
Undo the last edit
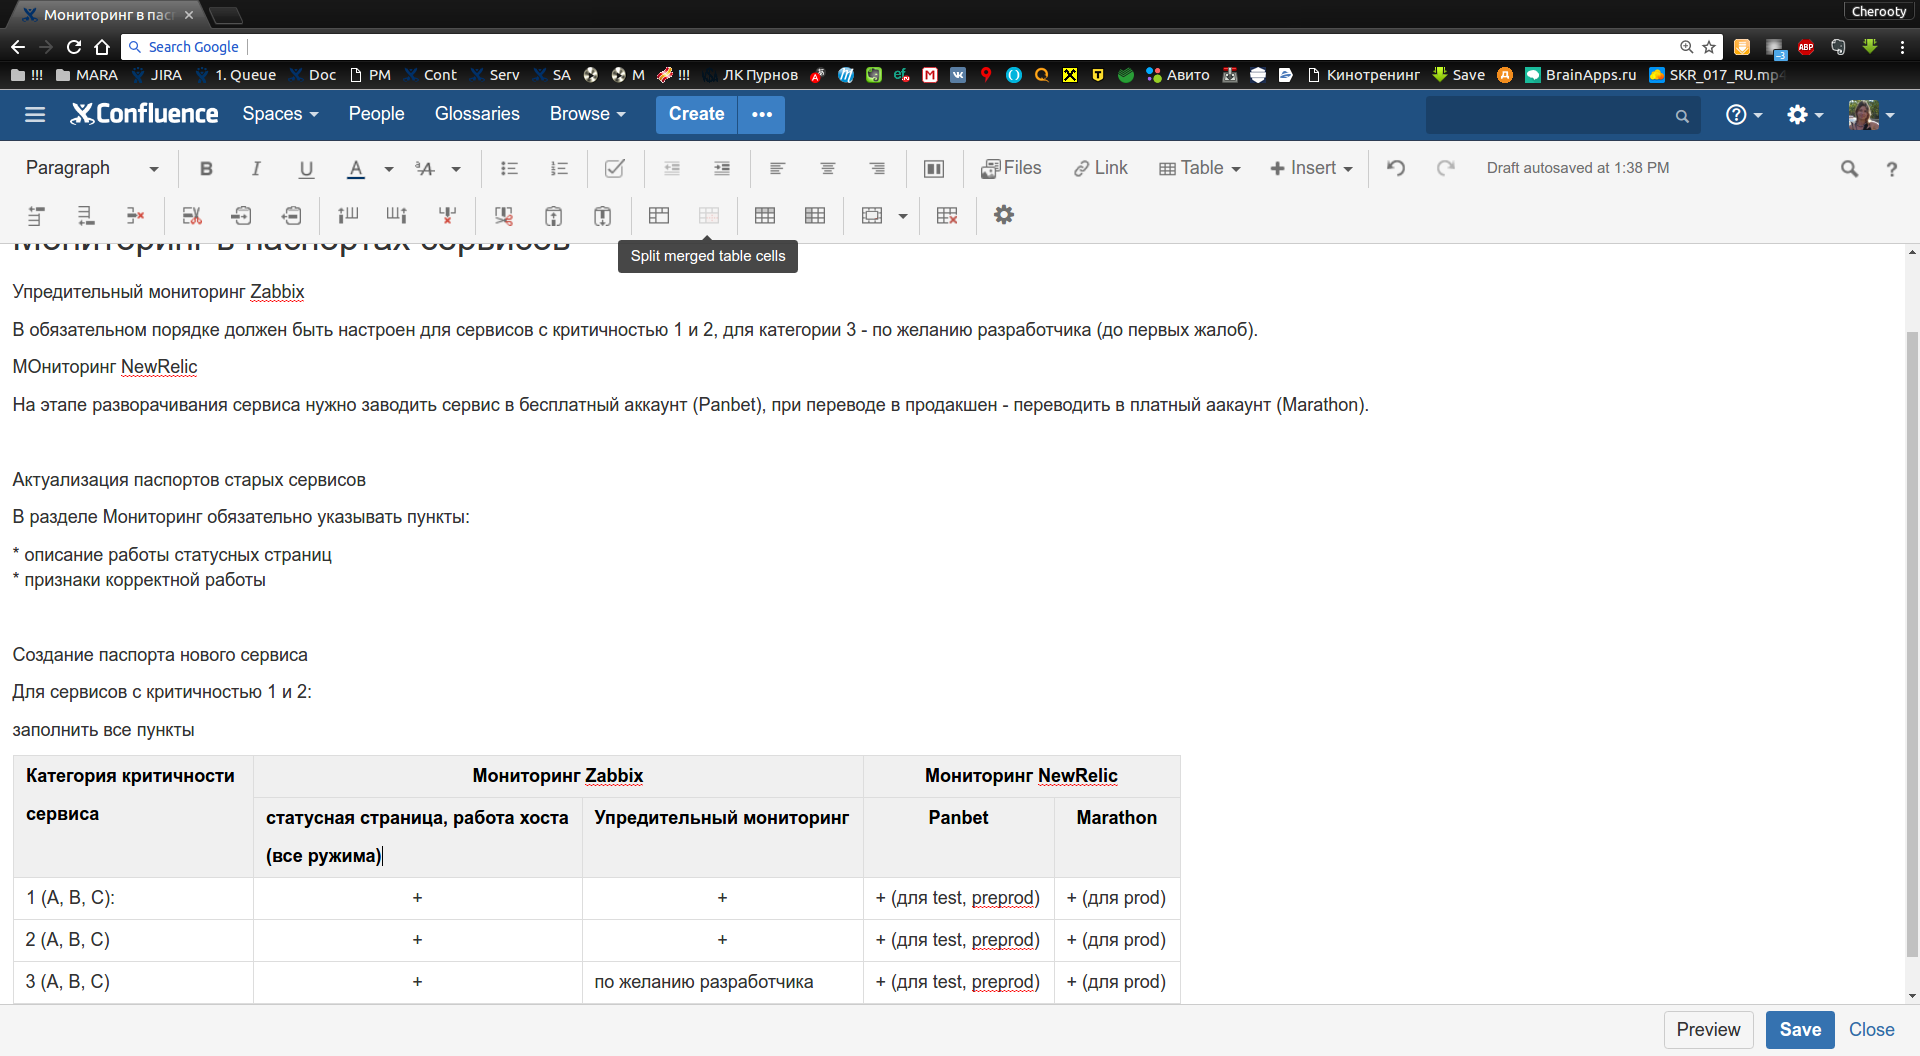coord(1396,169)
